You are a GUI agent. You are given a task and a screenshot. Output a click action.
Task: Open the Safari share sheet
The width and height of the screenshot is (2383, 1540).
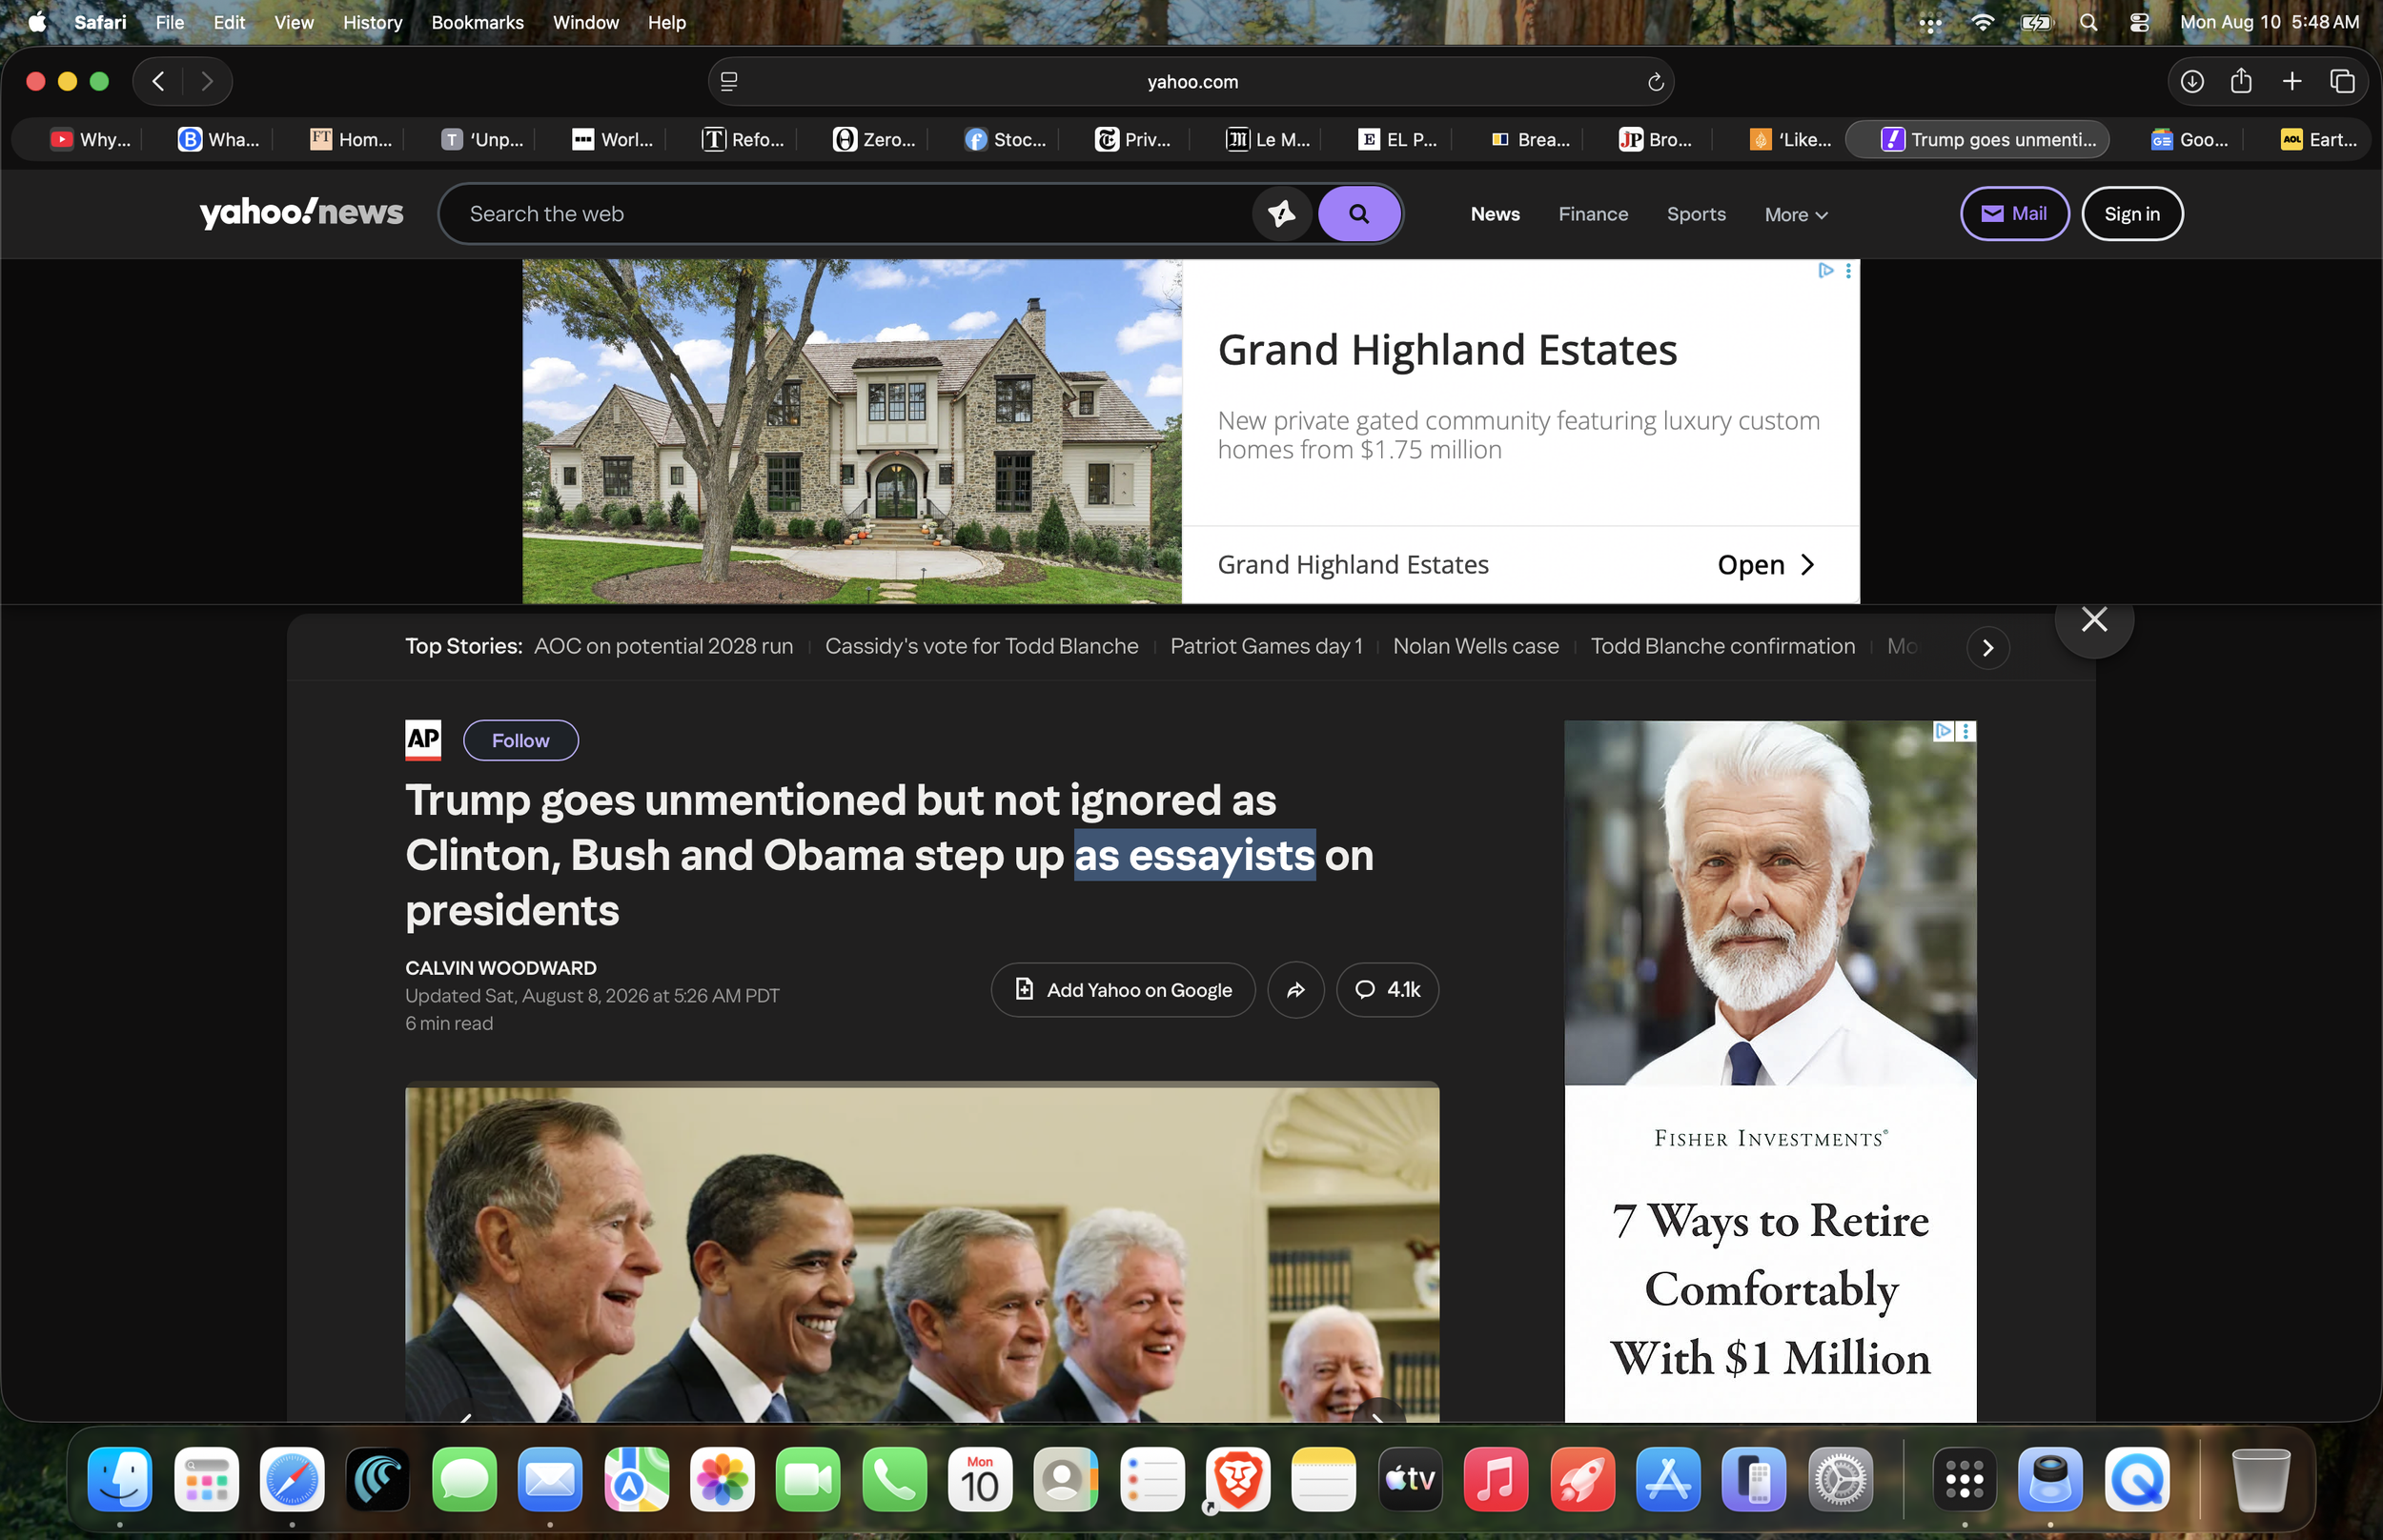pyautogui.click(x=2241, y=81)
